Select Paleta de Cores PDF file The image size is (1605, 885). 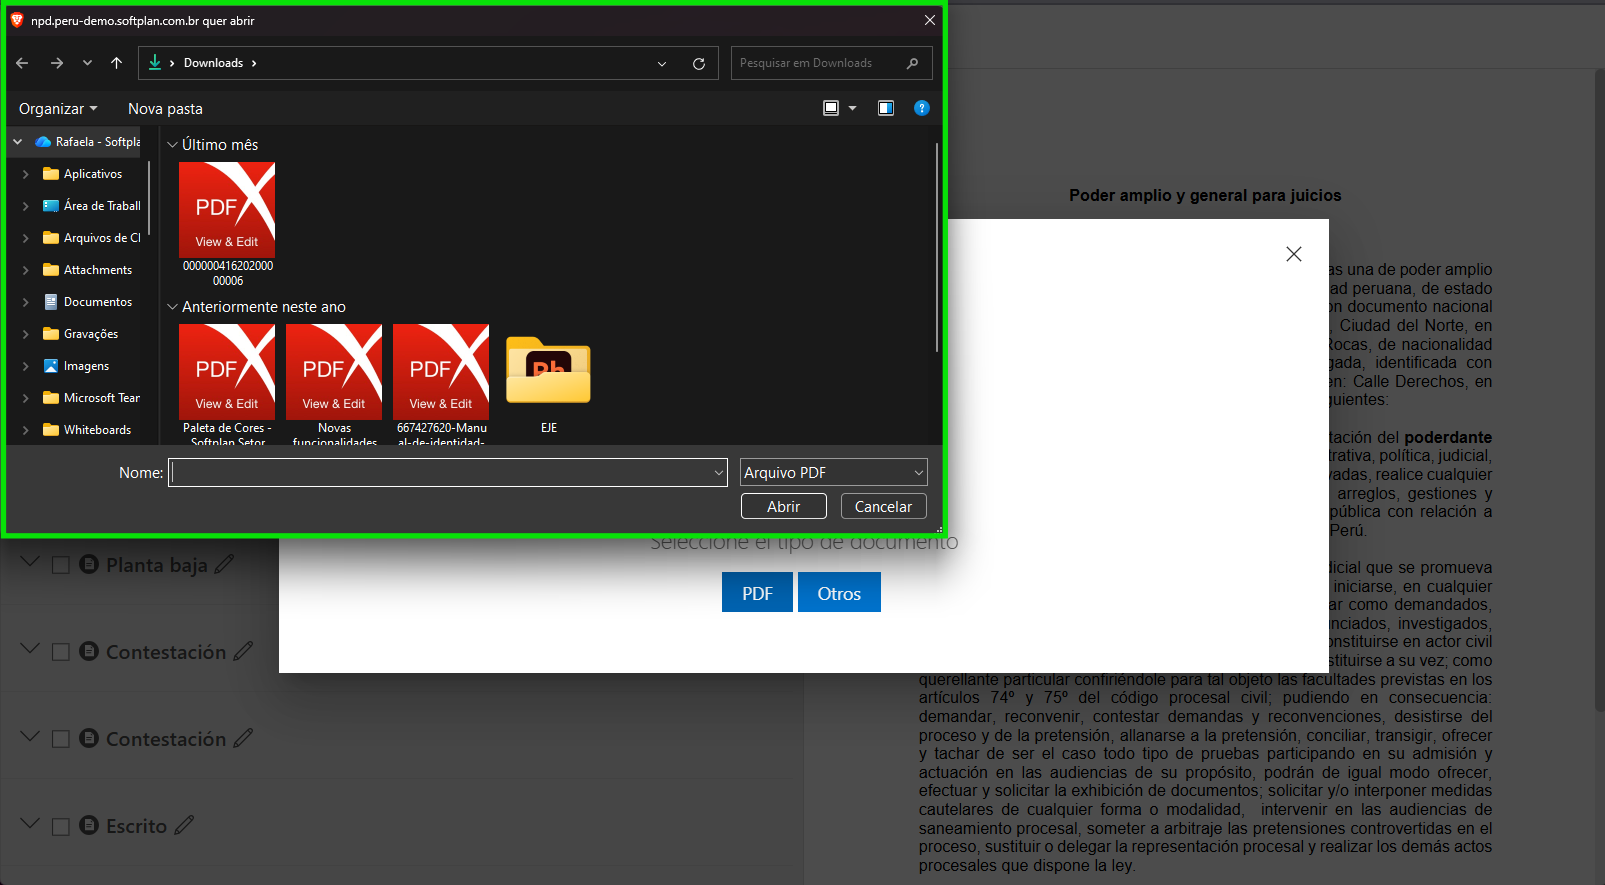(x=227, y=384)
